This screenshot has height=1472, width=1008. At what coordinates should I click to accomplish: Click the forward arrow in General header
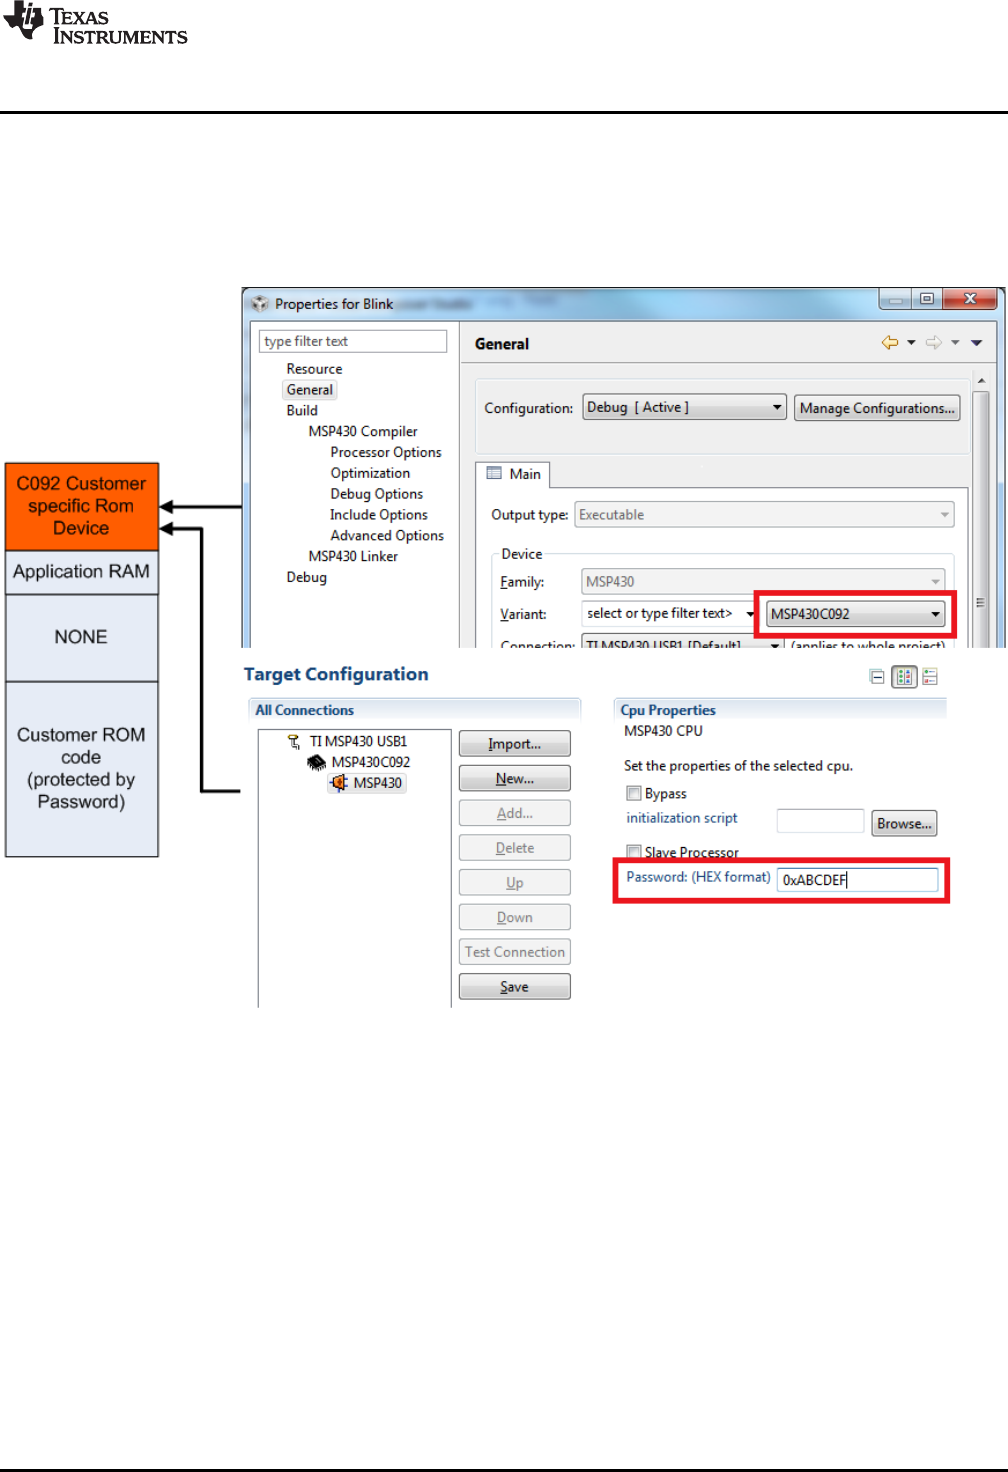(934, 343)
